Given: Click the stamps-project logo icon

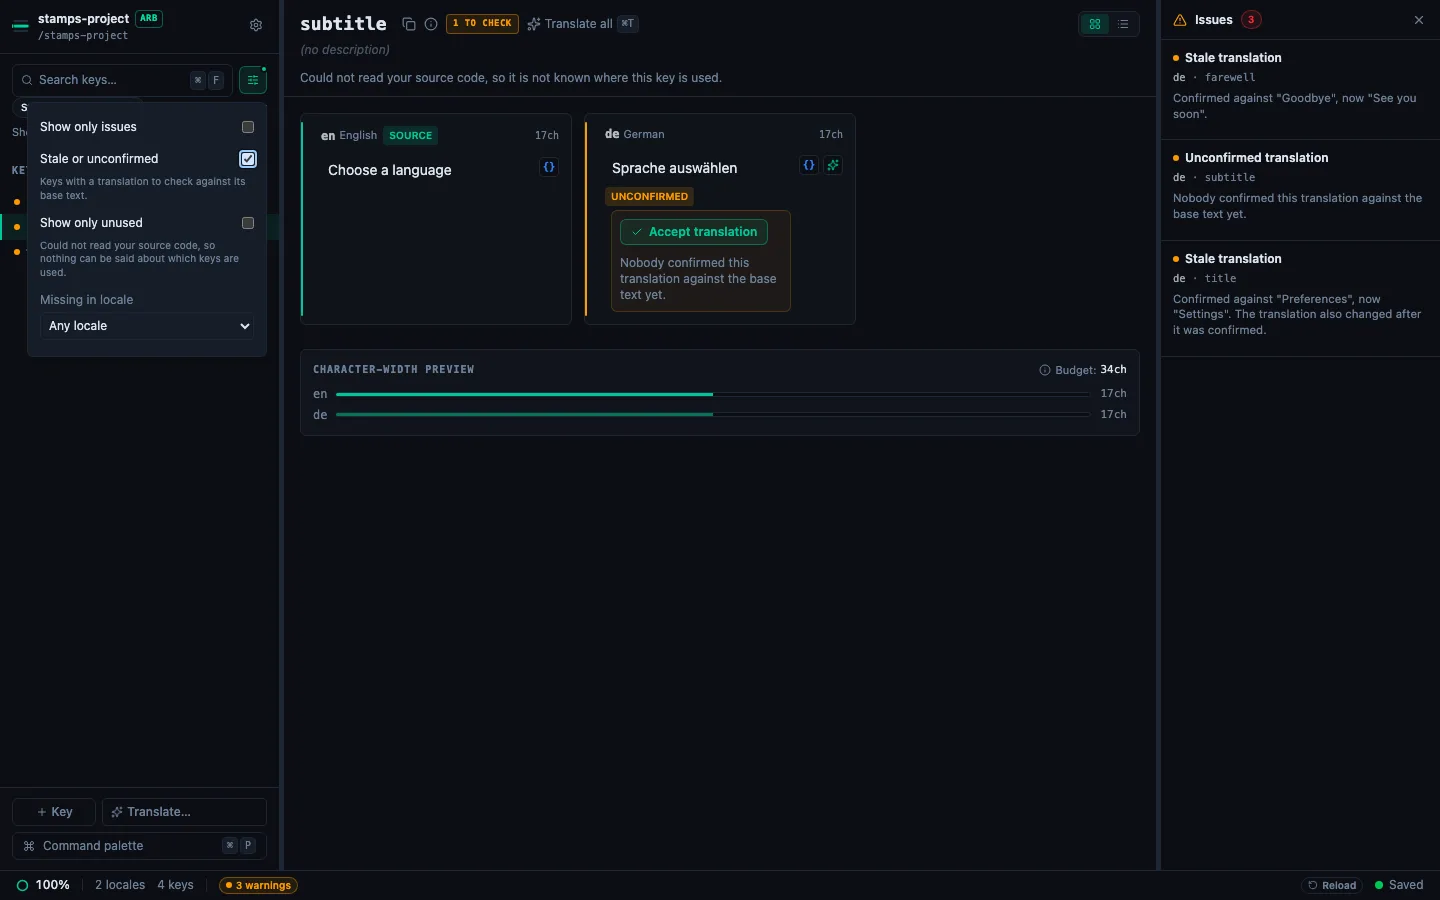Looking at the screenshot, I should (20, 26).
